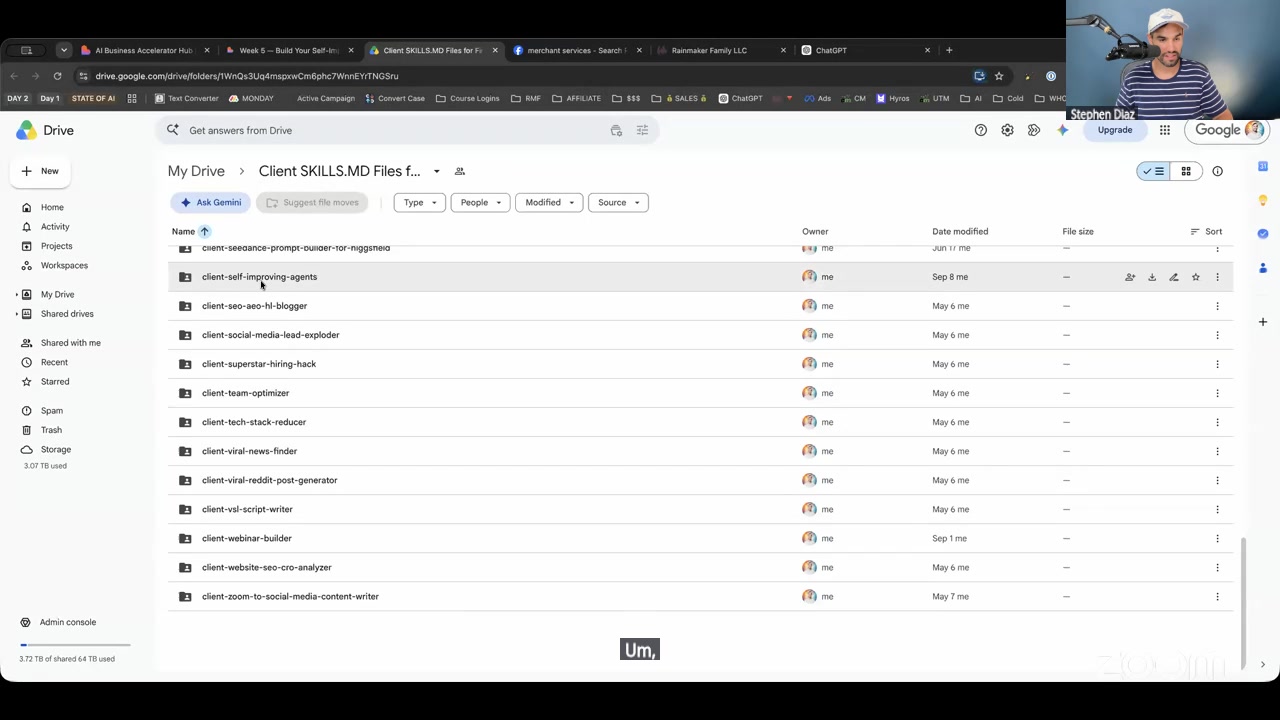Switch to grid layout view
The height and width of the screenshot is (720, 1280).
[1186, 171]
